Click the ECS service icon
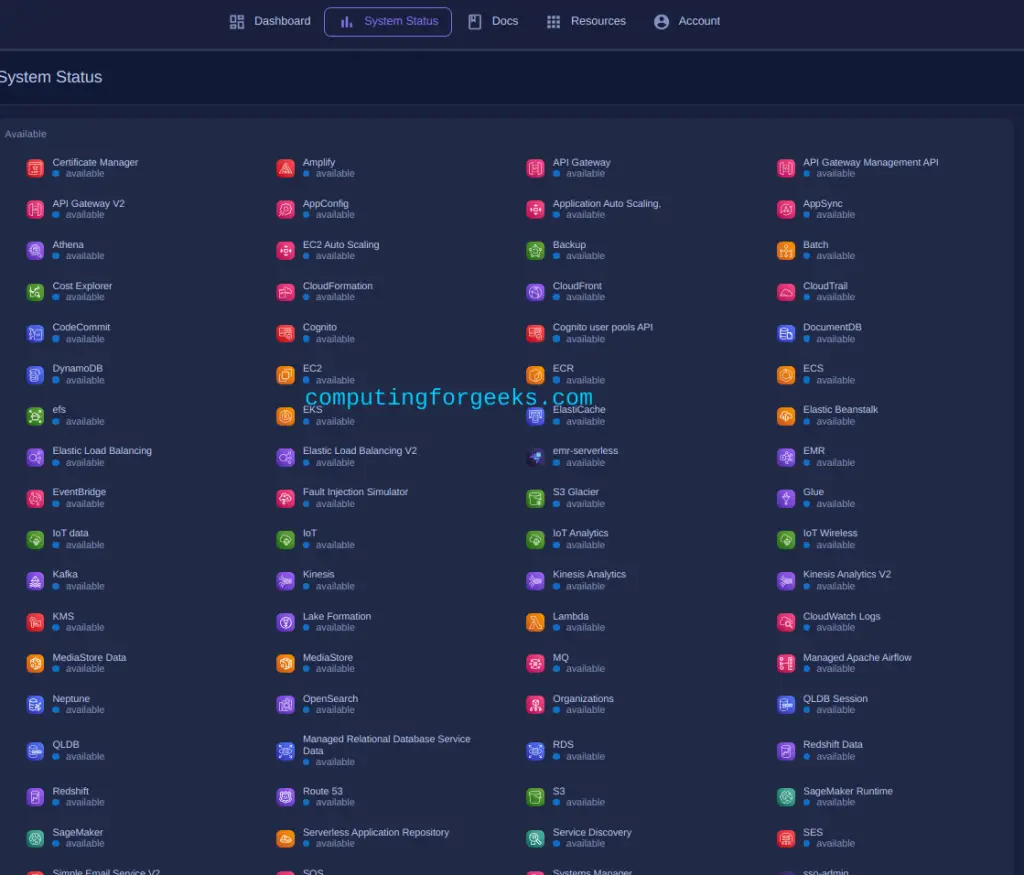The height and width of the screenshot is (875, 1024). click(786, 375)
